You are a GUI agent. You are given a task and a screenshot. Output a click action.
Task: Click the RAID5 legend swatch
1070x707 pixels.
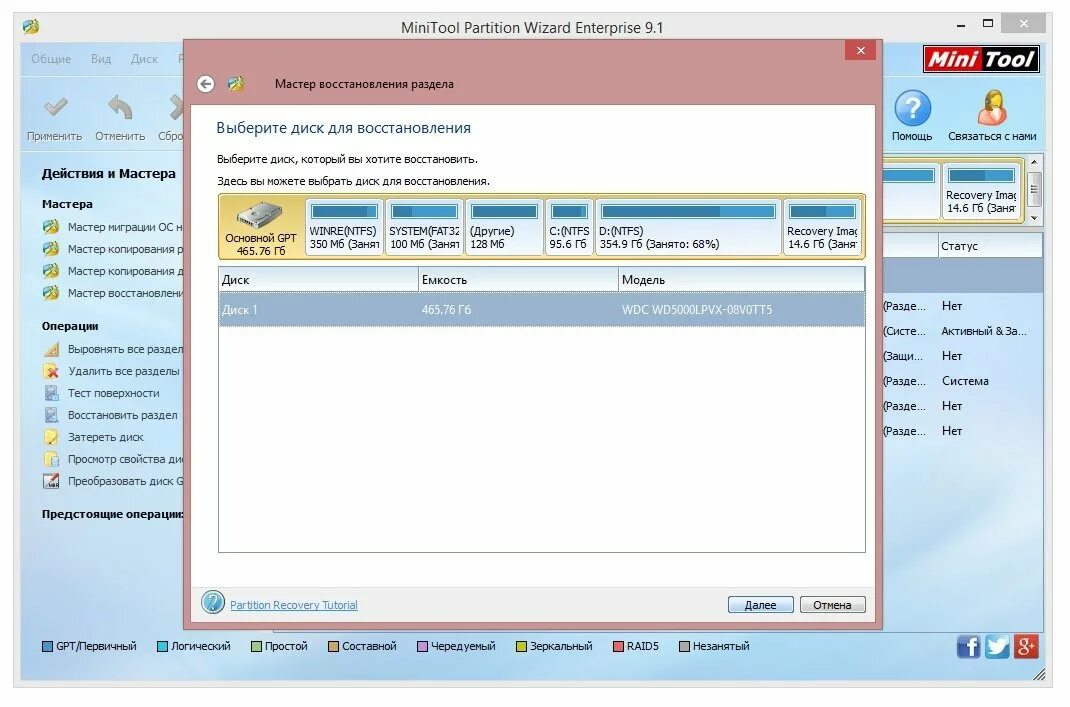618,646
